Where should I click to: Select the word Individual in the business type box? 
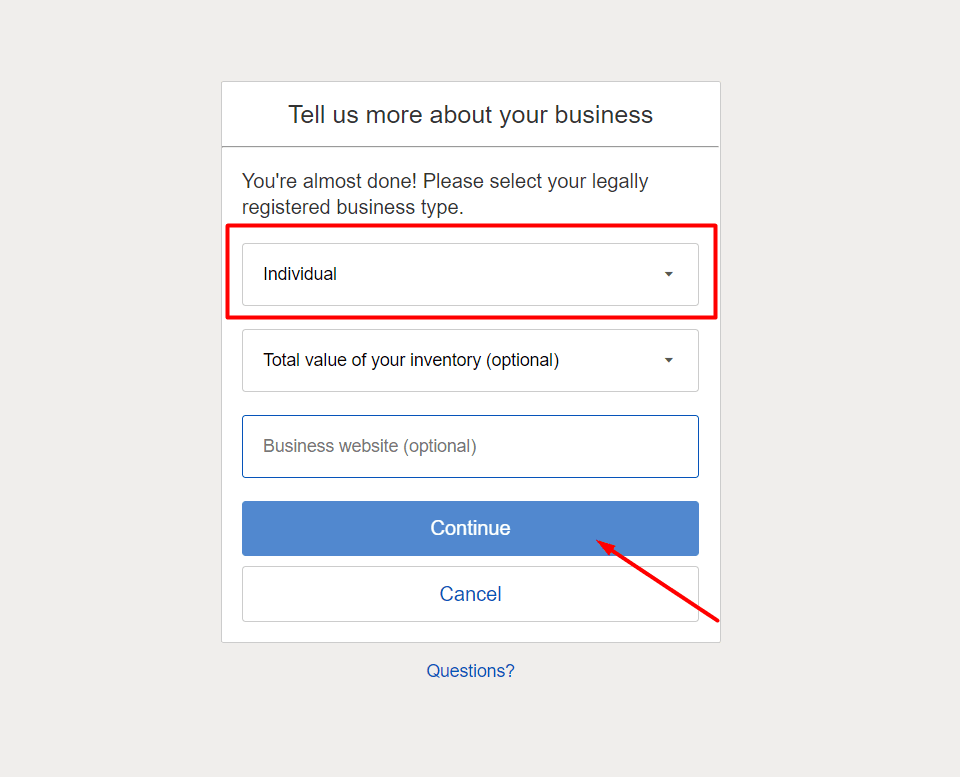pyautogui.click(x=300, y=274)
